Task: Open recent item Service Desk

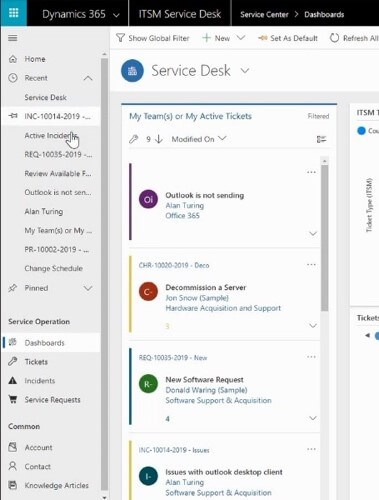Action: 45,97
